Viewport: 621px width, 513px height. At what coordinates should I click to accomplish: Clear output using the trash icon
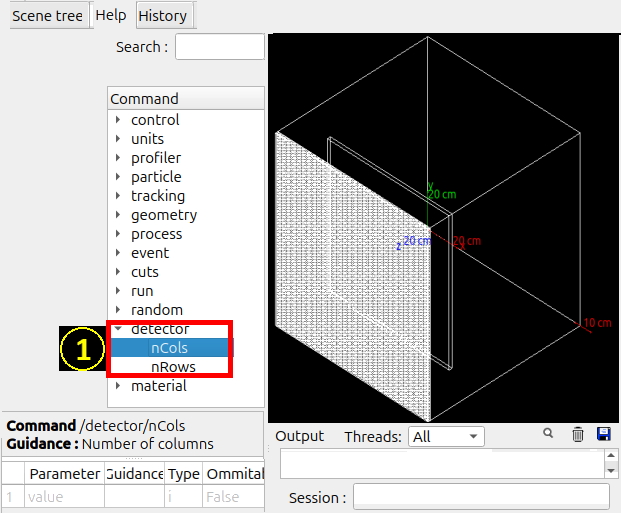577,434
